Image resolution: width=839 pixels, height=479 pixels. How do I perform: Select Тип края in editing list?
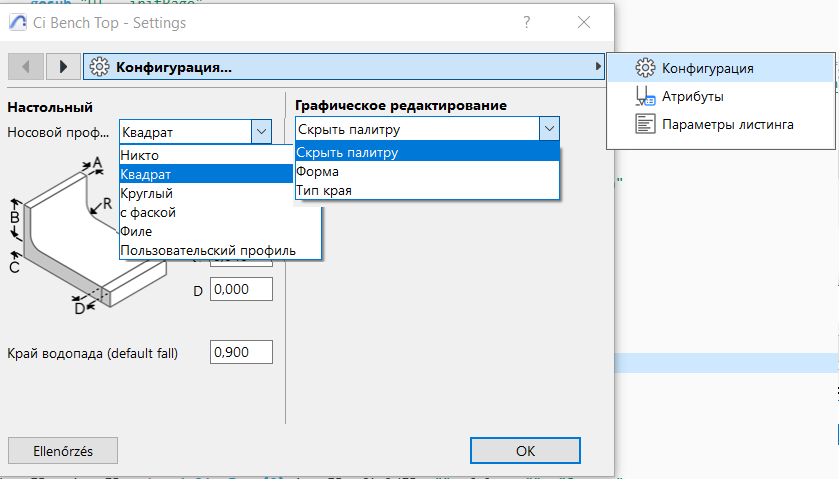pyautogui.click(x=324, y=190)
